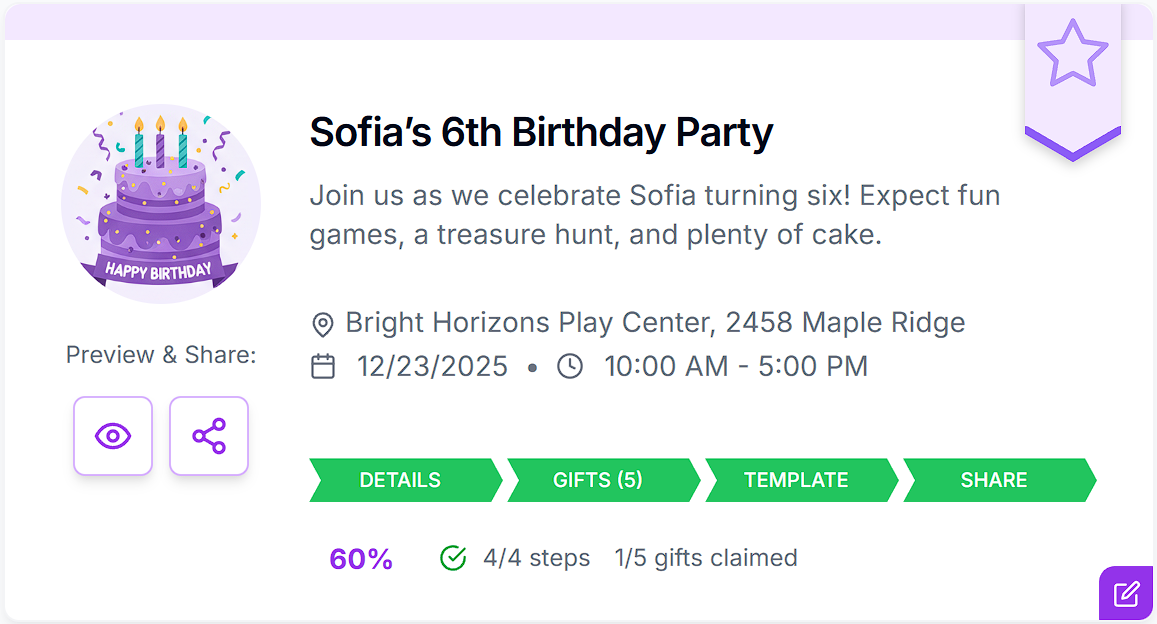Viewport: 1157px width, 624px height.
Task: Click the location pin icon
Action: click(x=322, y=324)
